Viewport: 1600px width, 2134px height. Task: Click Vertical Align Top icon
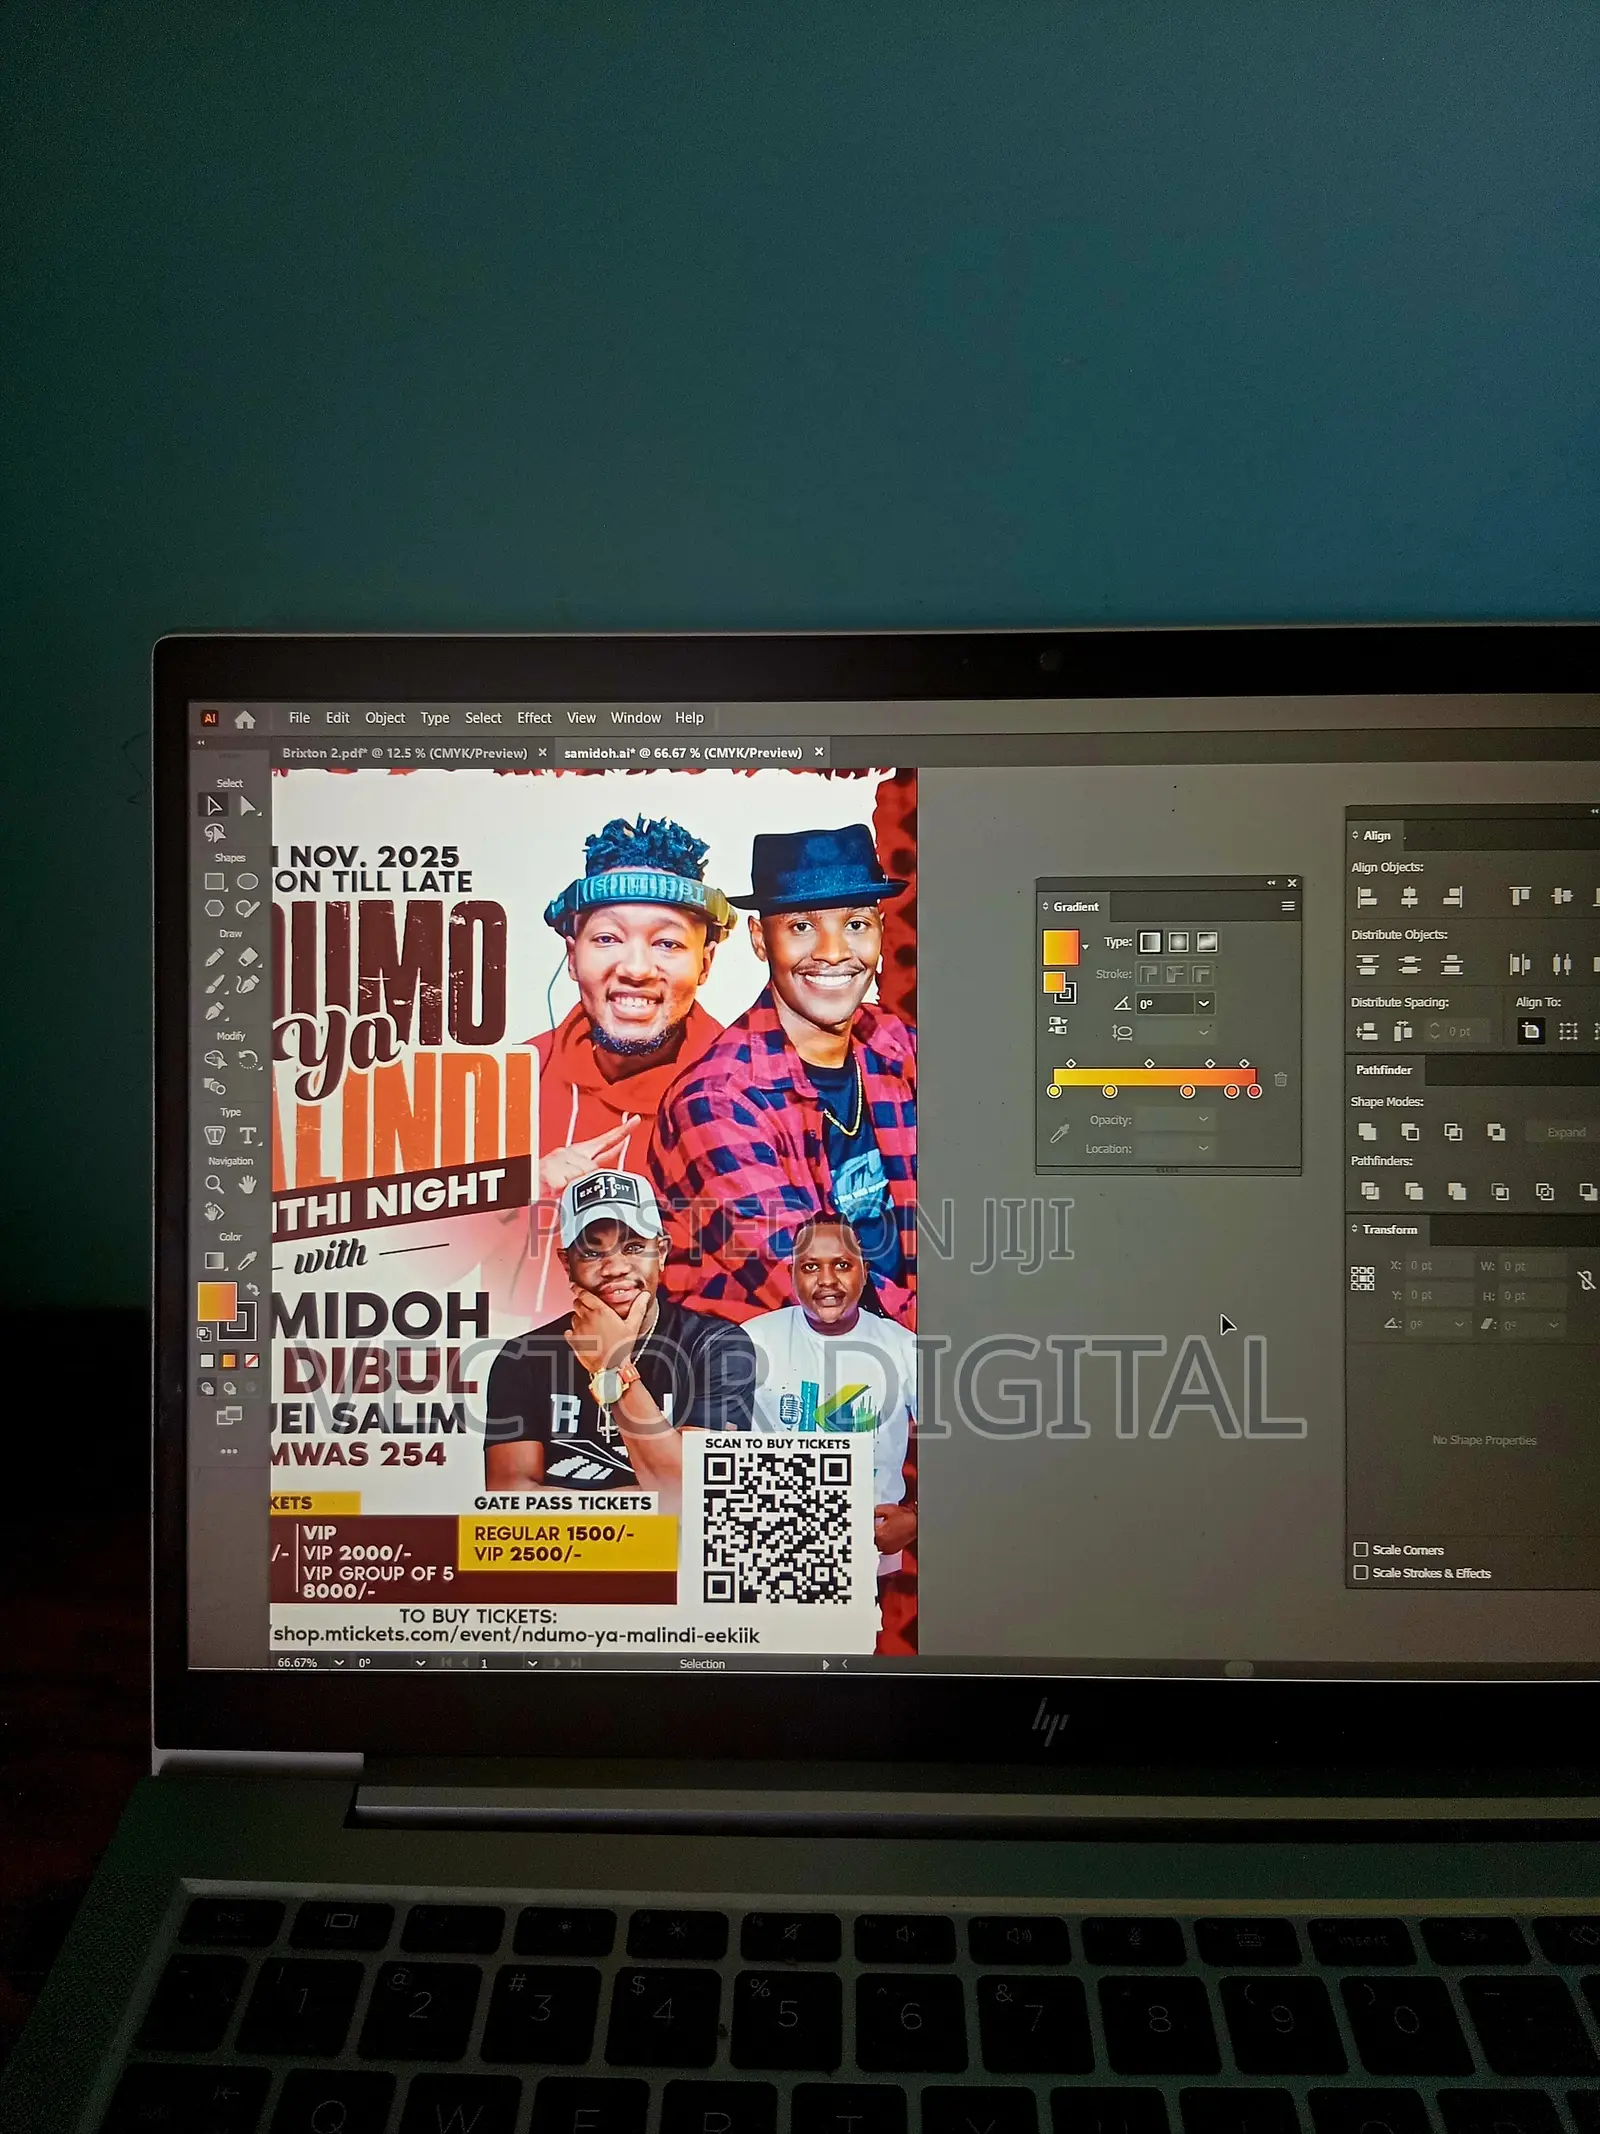click(1520, 896)
